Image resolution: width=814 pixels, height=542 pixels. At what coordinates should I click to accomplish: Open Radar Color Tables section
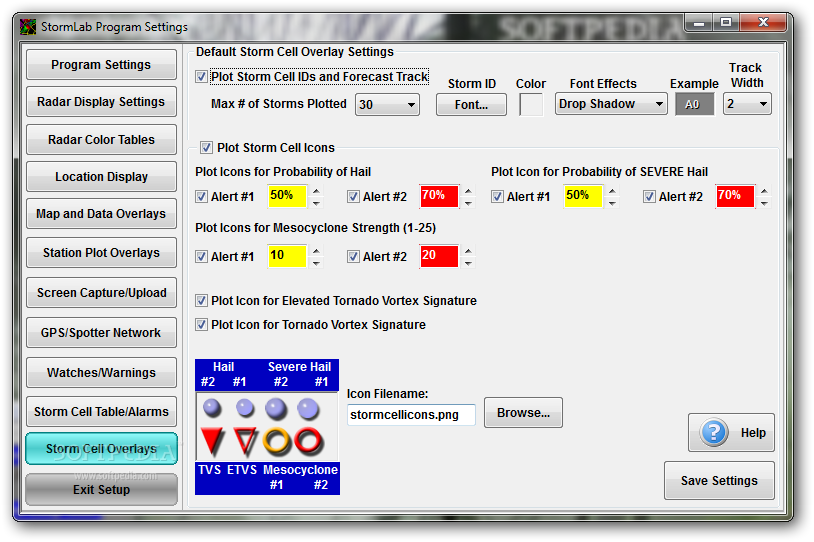(x=101, y=140)
